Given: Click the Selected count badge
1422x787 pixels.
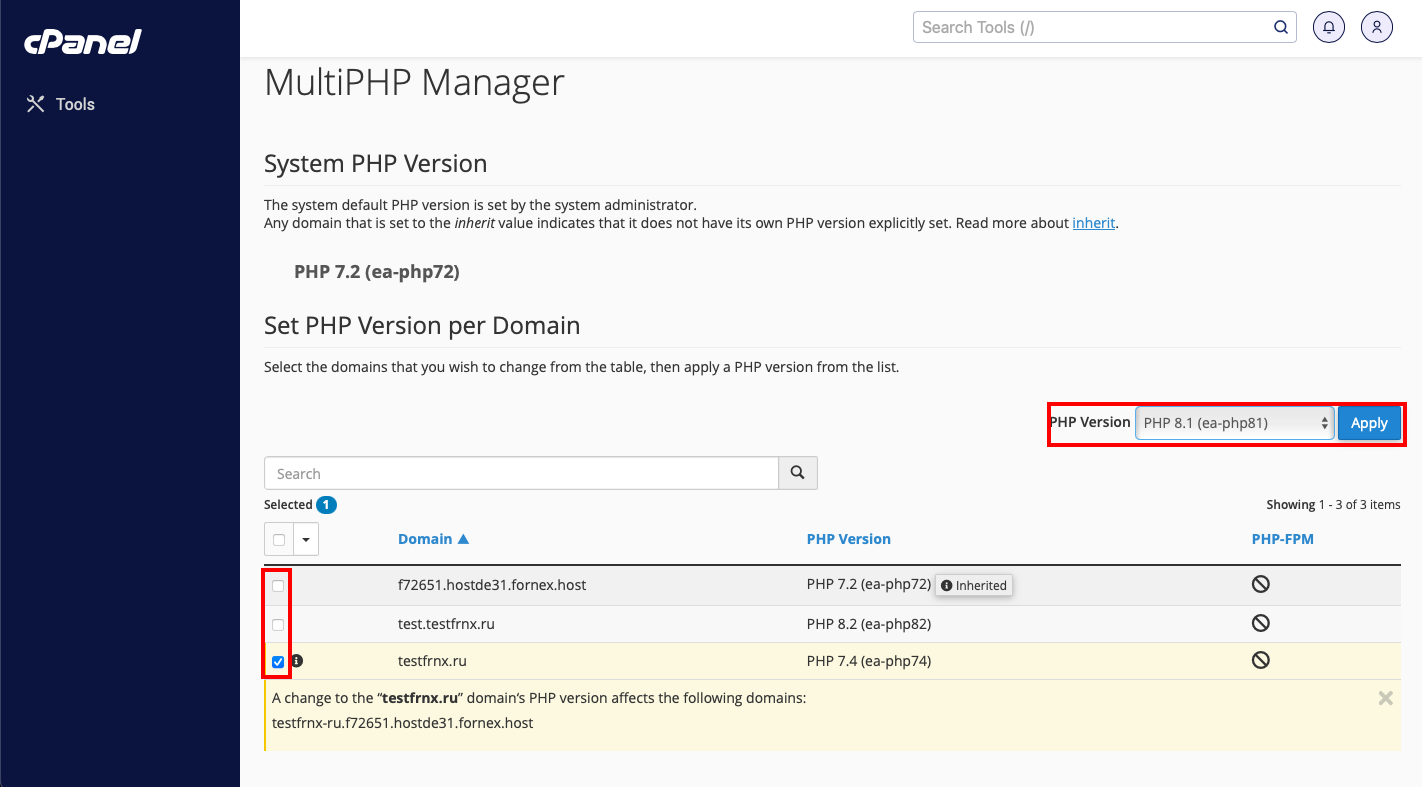Looking at the screenshot, I should (x=326, y=505).
